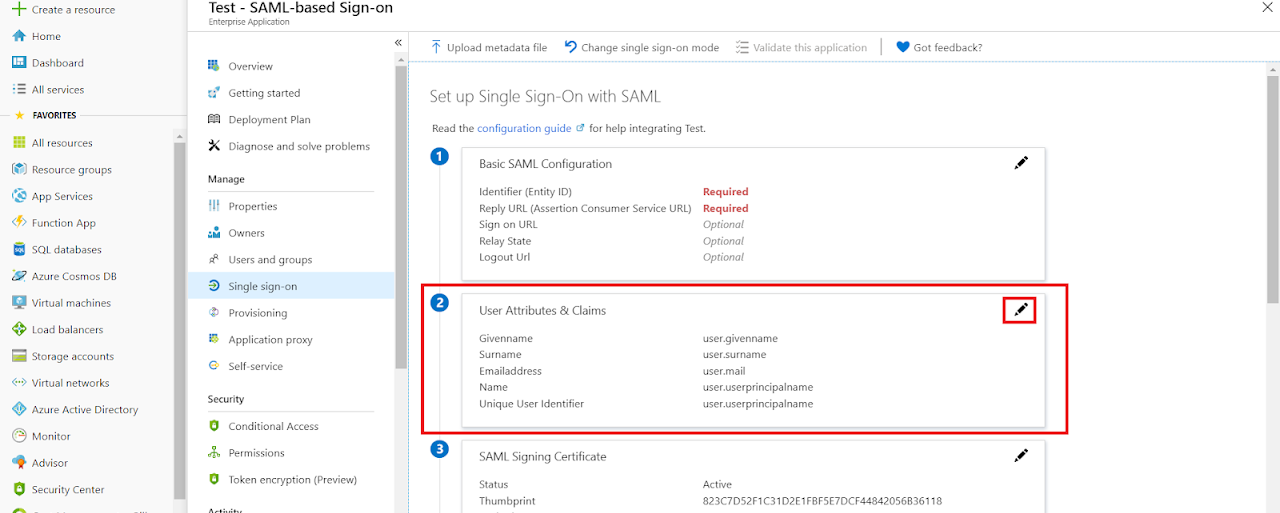Click the Upload metadata file arrow icon

pyautogui.click(x=436, y=47)
